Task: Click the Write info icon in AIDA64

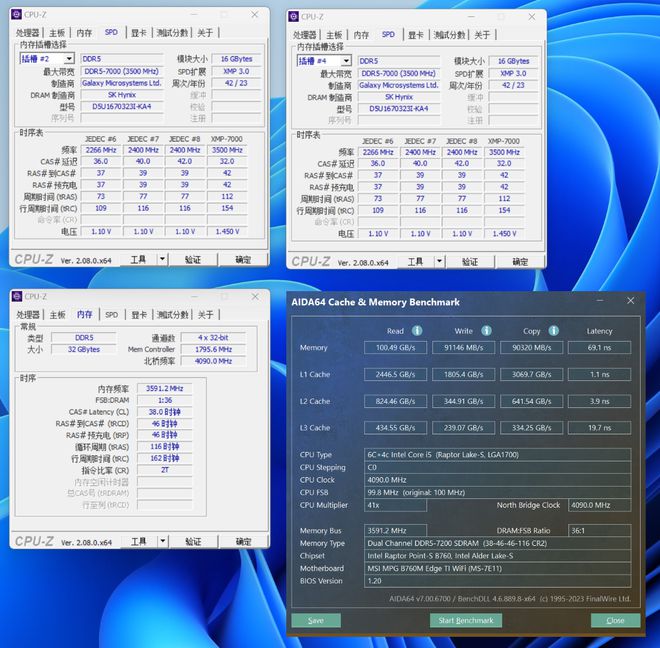Action: 486,331
